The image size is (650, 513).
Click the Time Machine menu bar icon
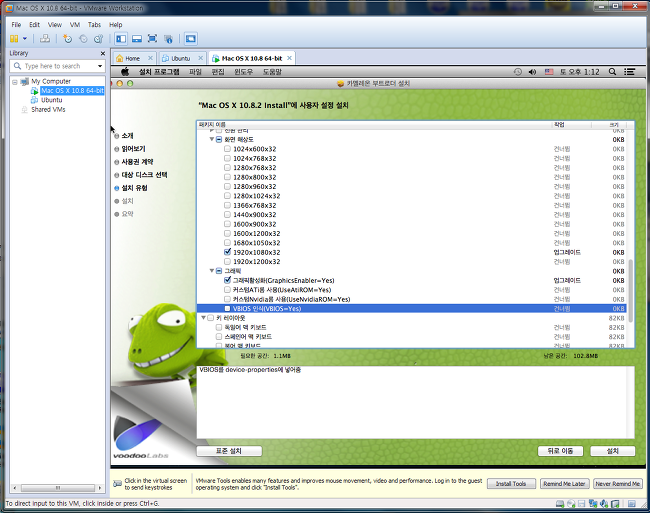pyautogui.click(x=518, y=72)
